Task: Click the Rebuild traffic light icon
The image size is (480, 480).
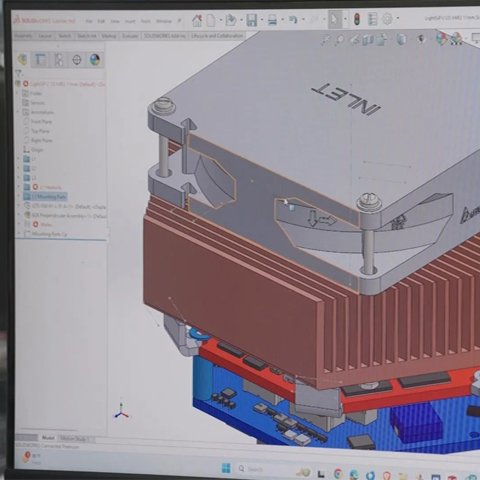Action: pos(357,19)
